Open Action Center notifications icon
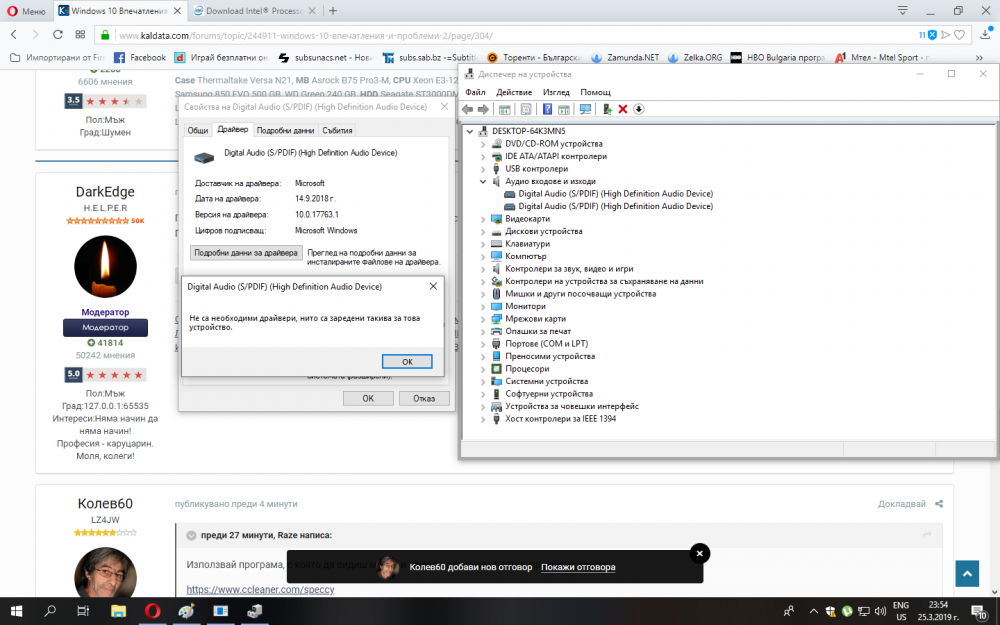This screenshot has height=625, width=1000. tap(980, 612)
